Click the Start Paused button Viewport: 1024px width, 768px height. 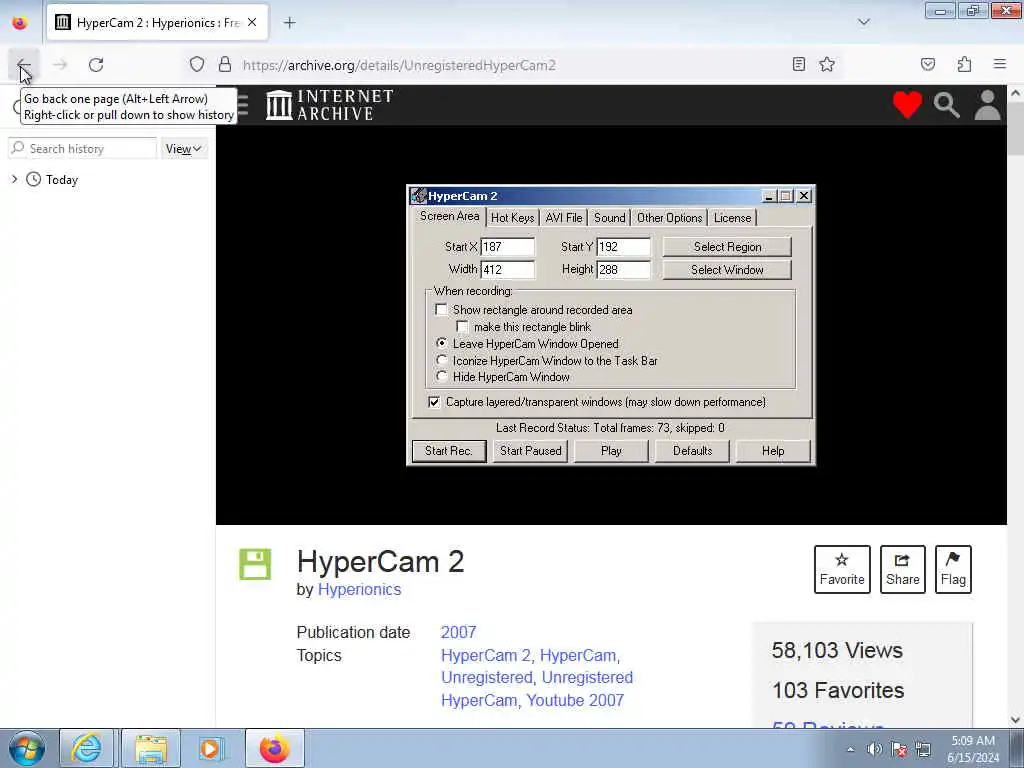coord(530,451)
